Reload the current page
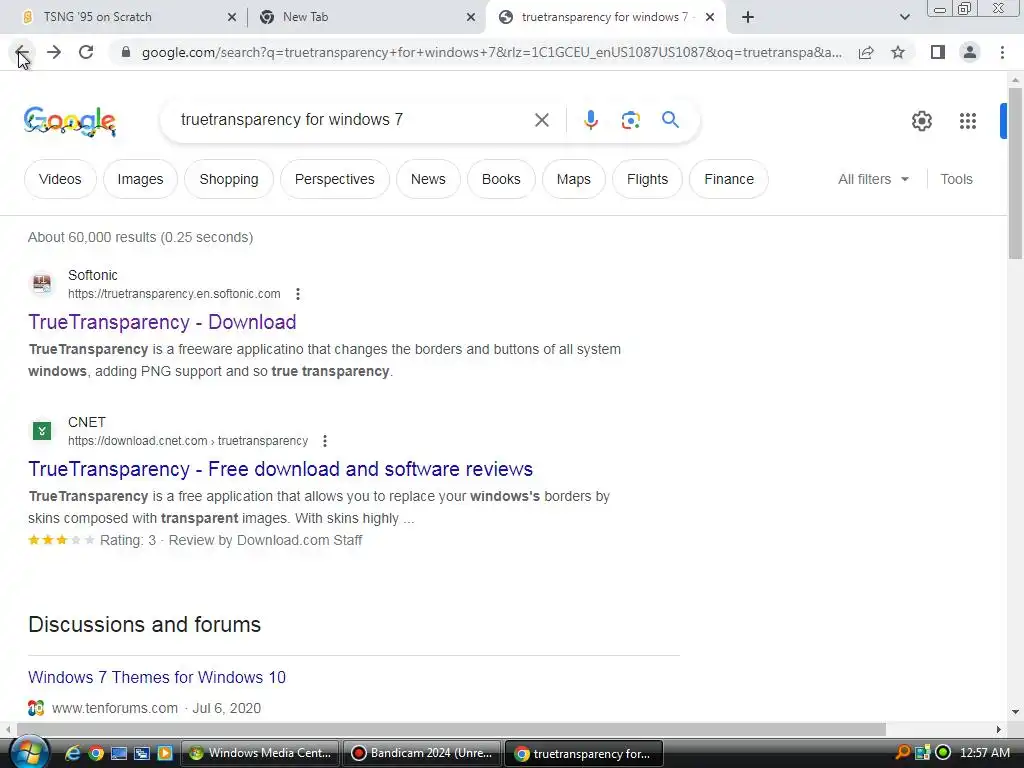Viewport: 1024px width, 768px height. (x=86, y=52)
